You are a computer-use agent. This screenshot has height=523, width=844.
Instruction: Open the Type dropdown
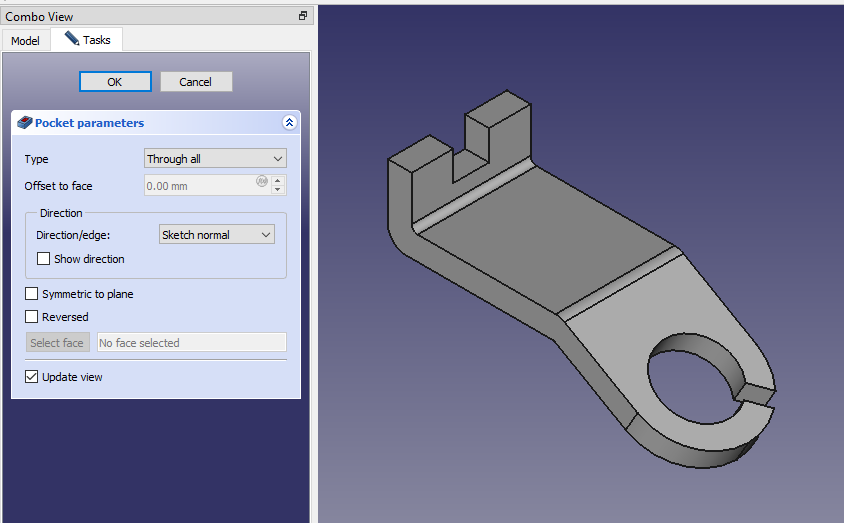215,159
